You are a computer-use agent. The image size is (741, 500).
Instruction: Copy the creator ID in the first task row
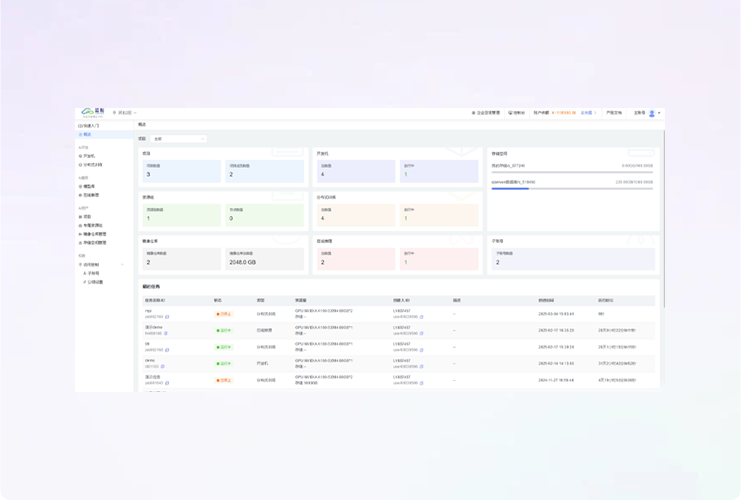pos(422,317)
